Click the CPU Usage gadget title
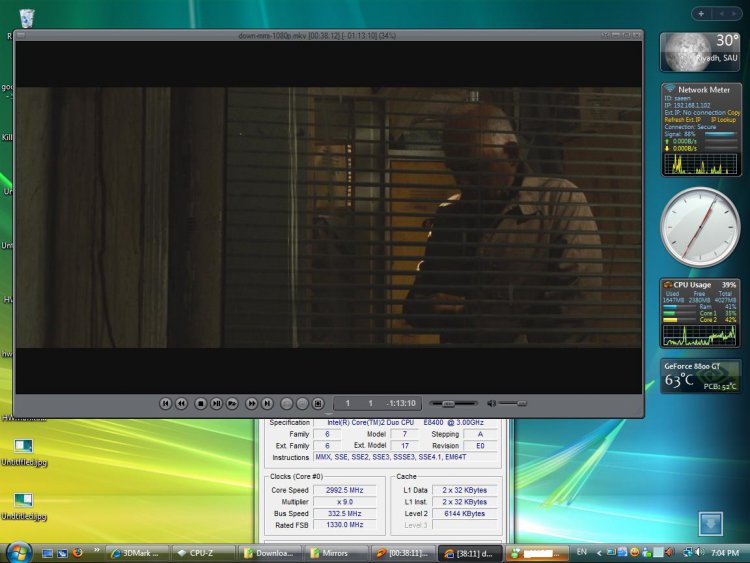The width and height of the screenshot is (750, 563). 692,285
